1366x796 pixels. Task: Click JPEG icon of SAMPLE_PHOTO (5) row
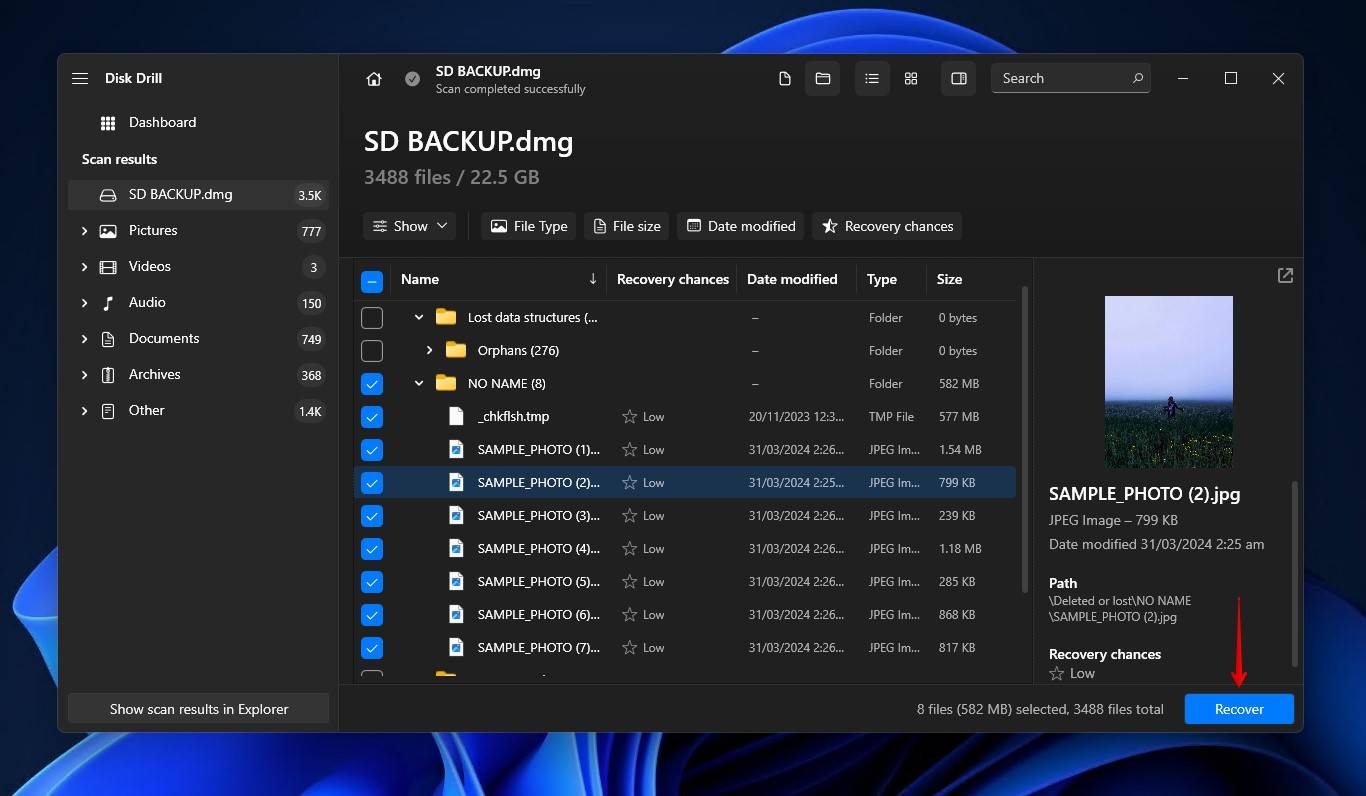click(456, 581)
